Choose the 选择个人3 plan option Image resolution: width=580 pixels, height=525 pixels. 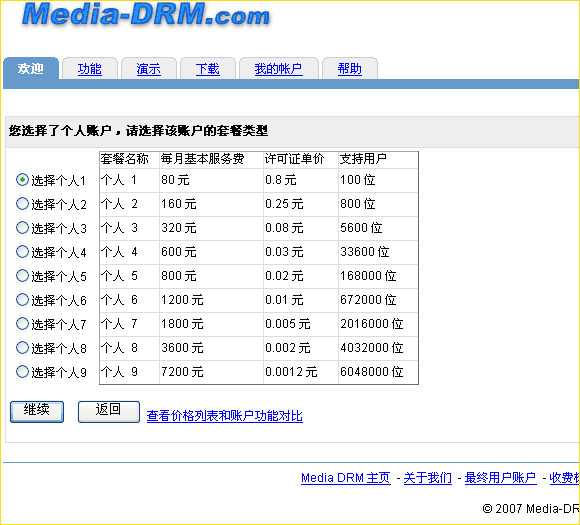(x=22, y=228)
